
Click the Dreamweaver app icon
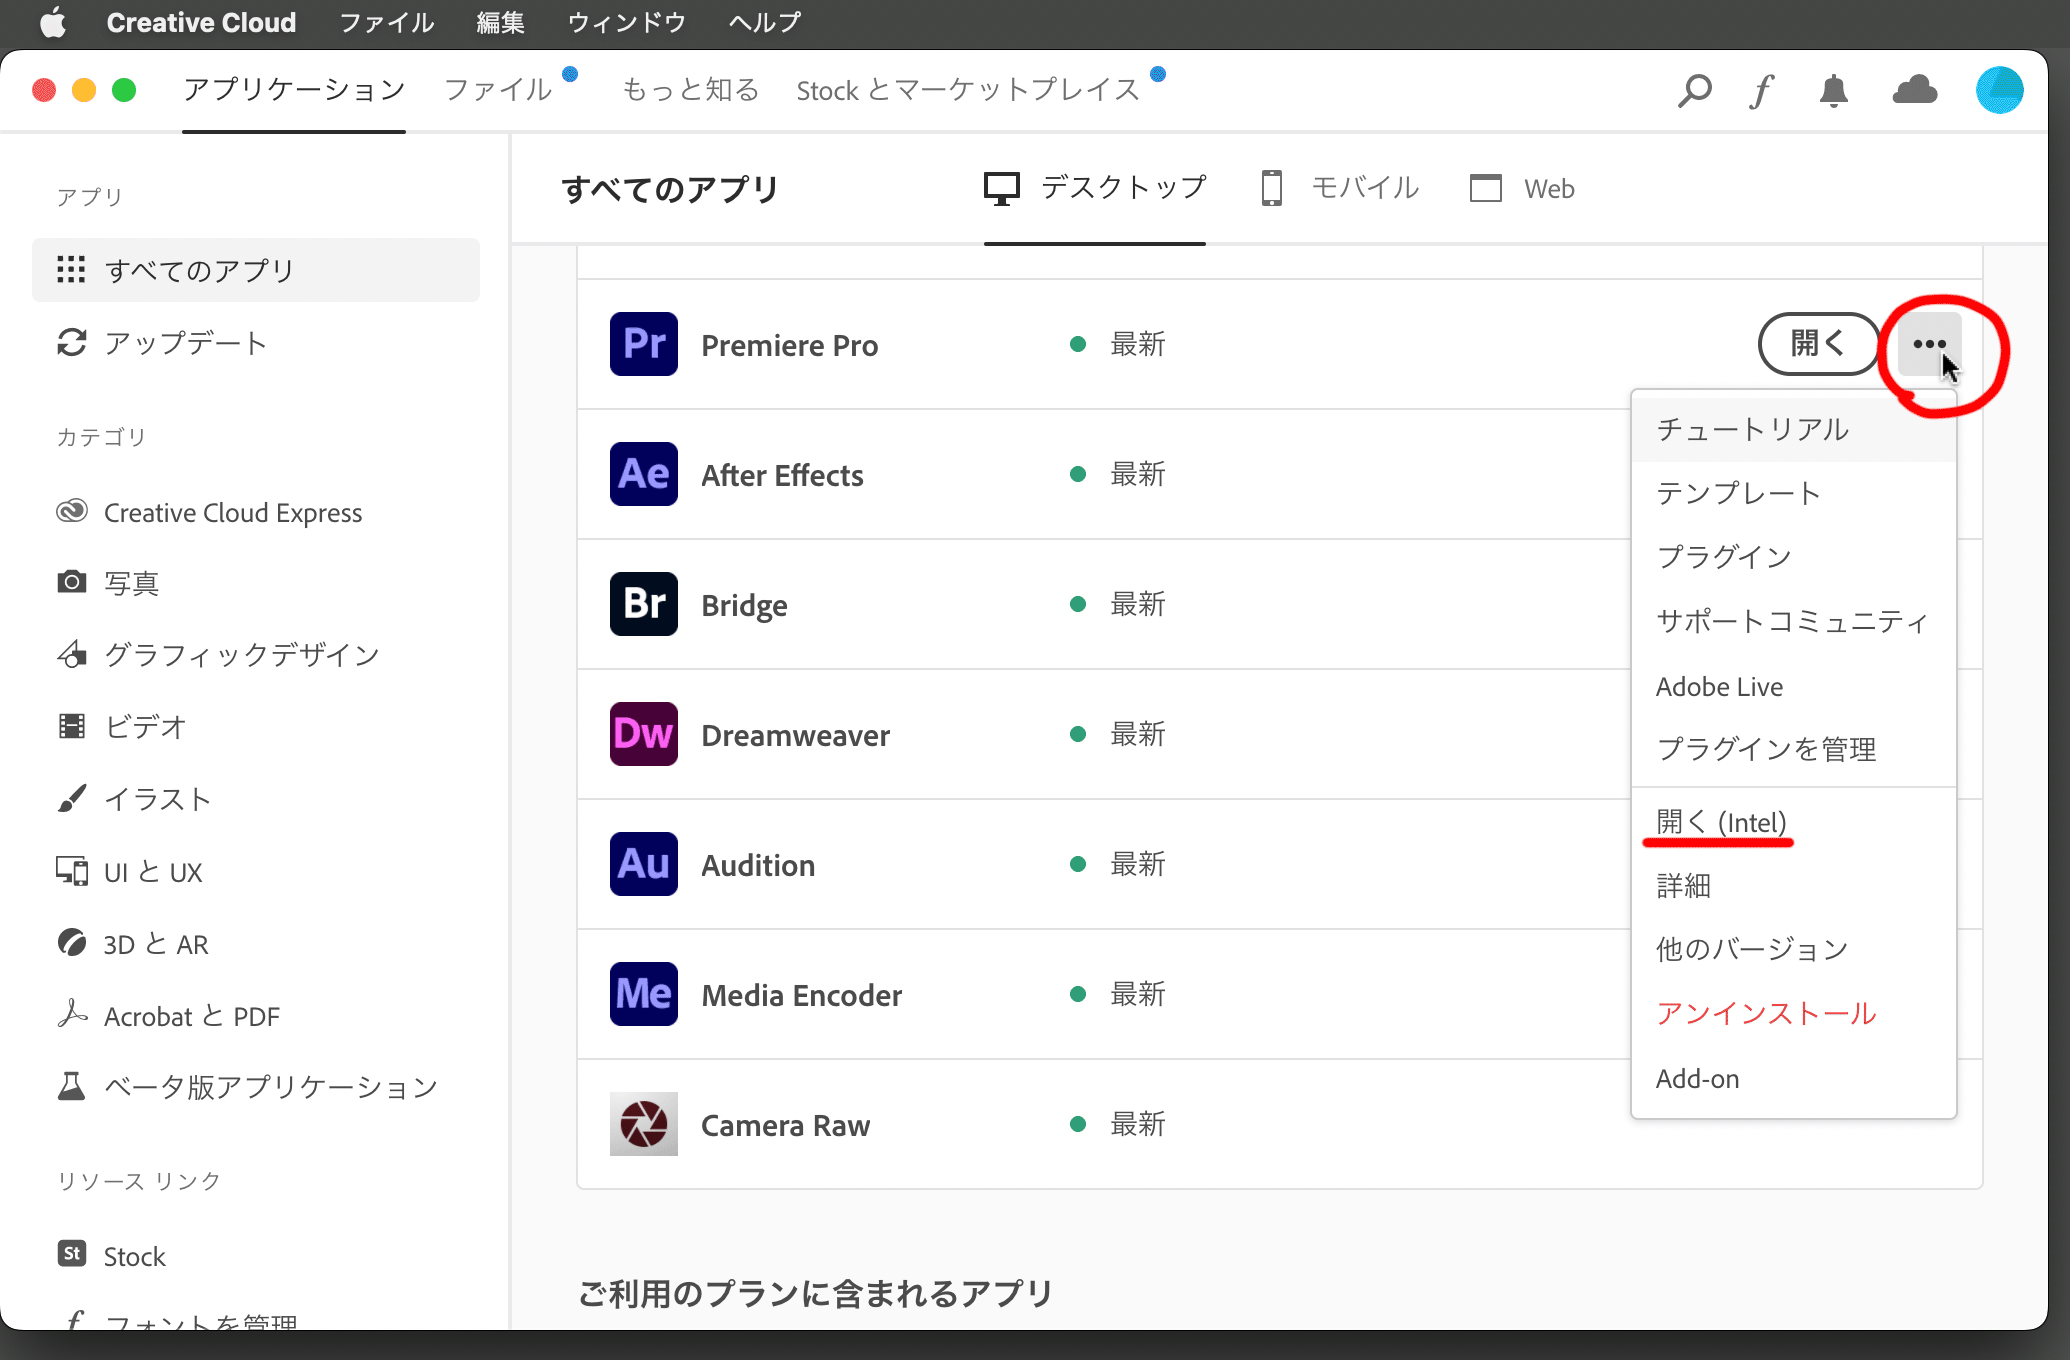coord(639,735)
